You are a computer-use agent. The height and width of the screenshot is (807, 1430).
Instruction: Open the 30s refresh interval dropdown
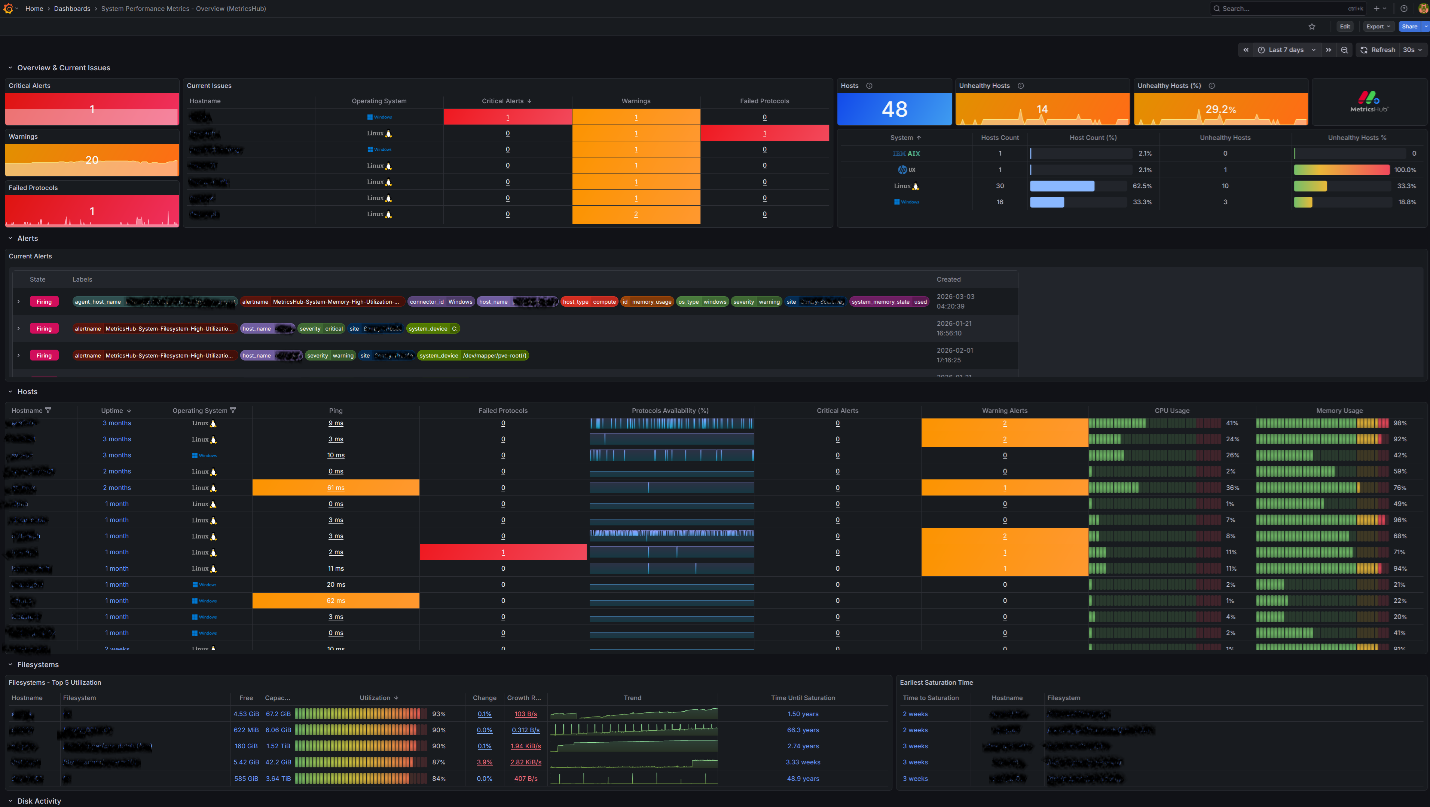[1412, 50]
